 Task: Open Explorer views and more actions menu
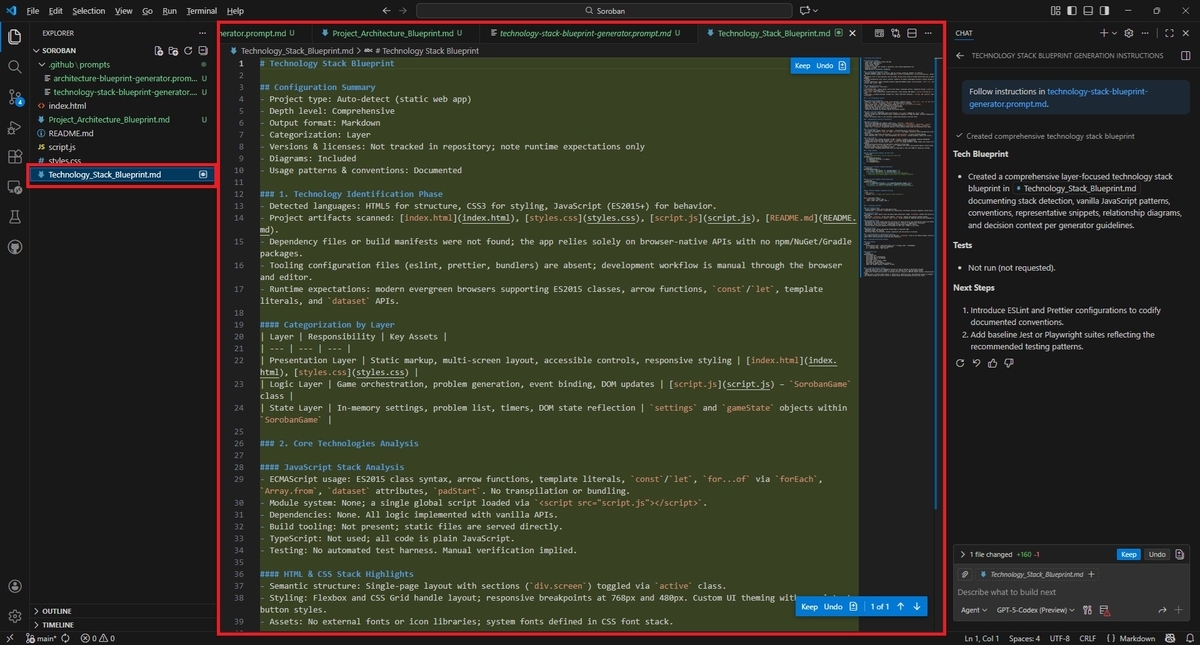point(202,33)
